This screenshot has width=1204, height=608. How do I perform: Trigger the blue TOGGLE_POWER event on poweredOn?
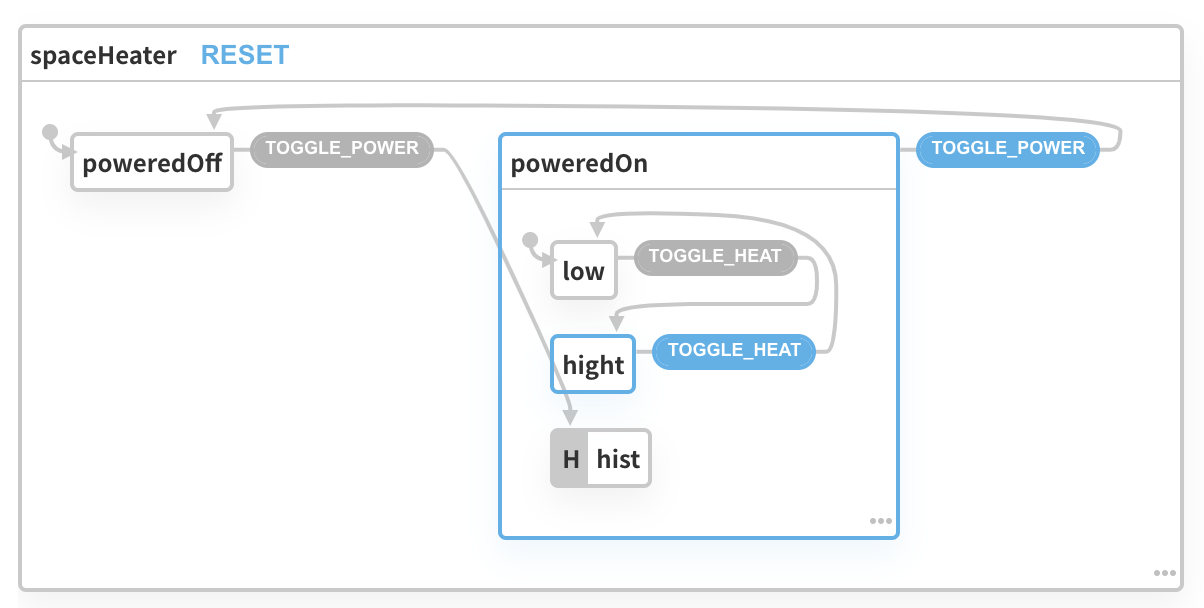point(1007,148)
